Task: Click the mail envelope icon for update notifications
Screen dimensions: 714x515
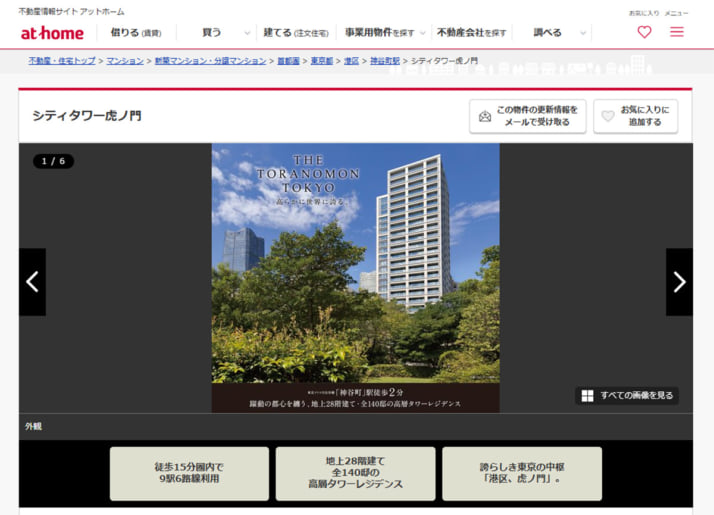Action: (485, 116)
